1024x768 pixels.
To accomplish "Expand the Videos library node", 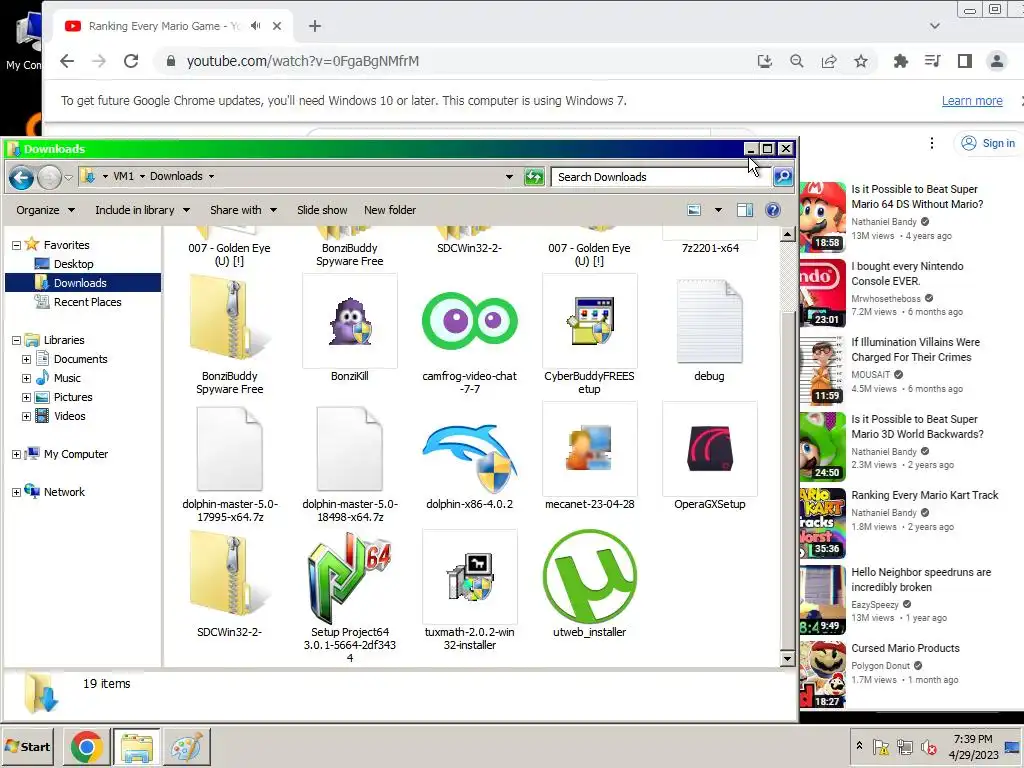I will click(x=26, y=416).
